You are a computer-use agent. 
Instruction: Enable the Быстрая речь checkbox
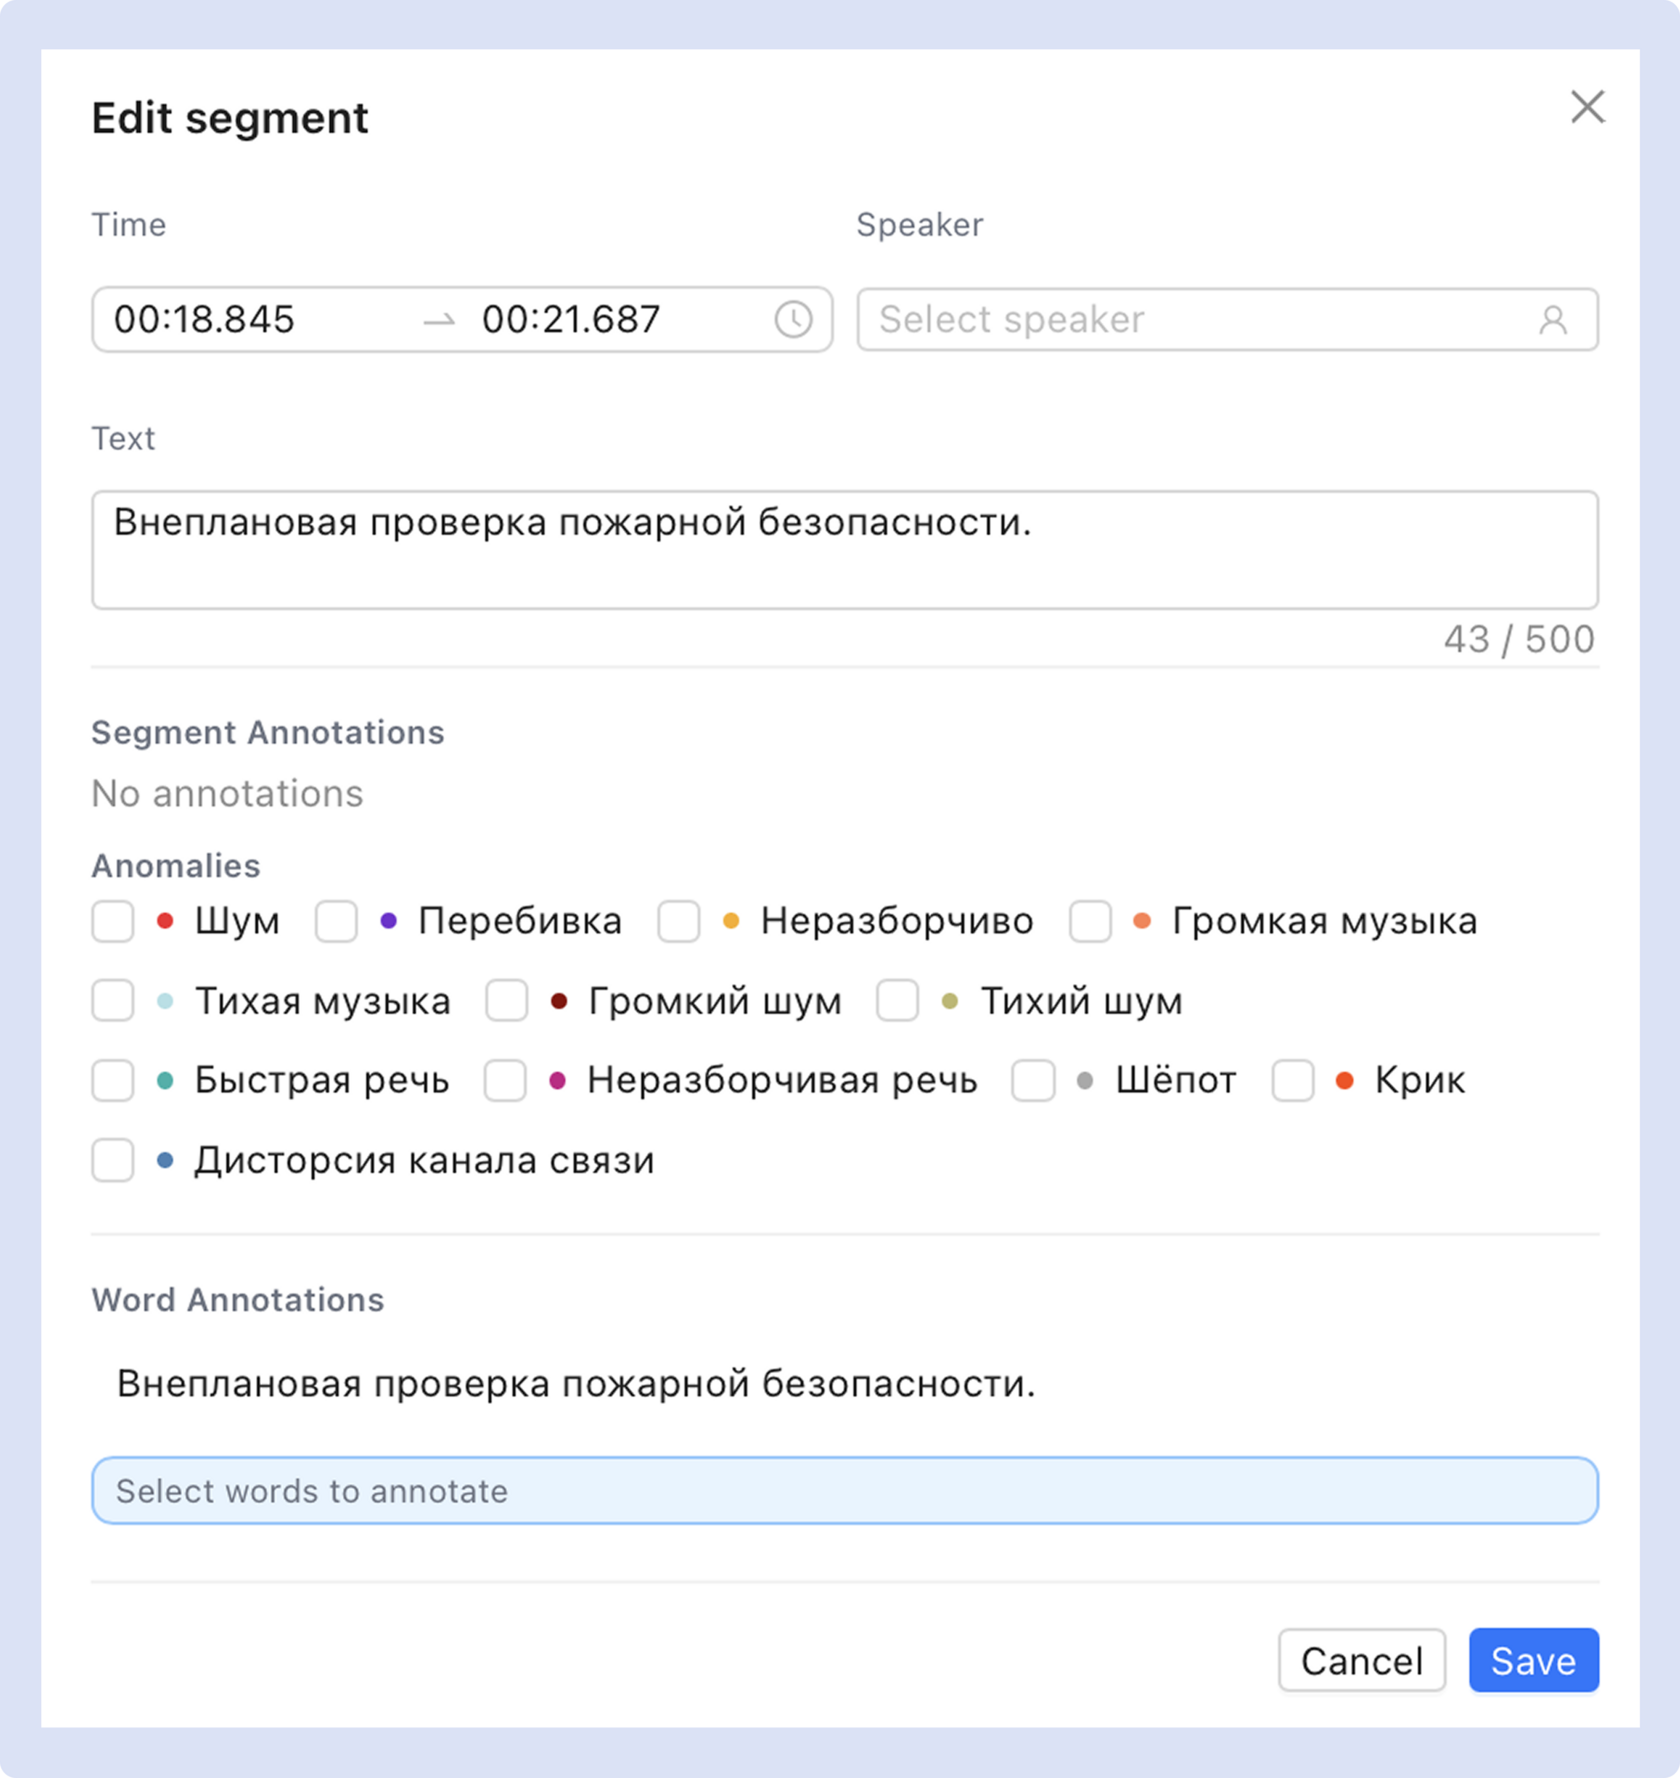(x=113, y=1081)
